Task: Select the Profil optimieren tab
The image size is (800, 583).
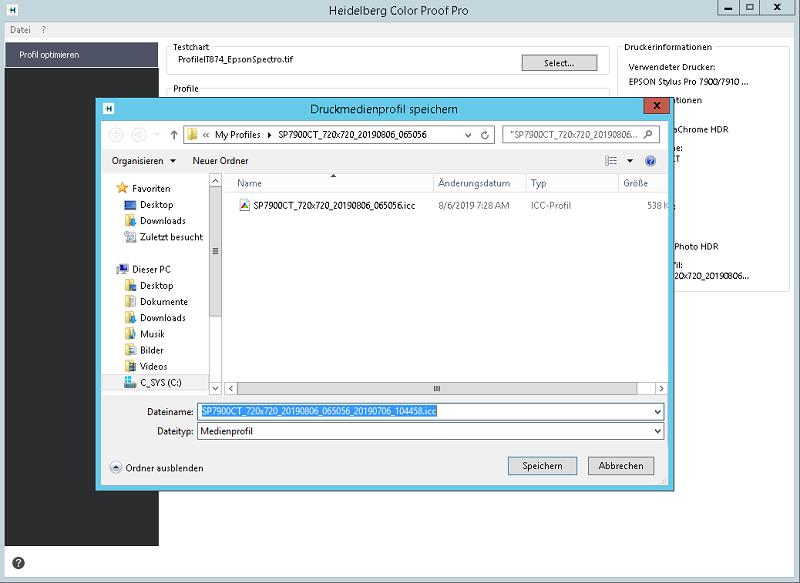Action: pos(82,55)
